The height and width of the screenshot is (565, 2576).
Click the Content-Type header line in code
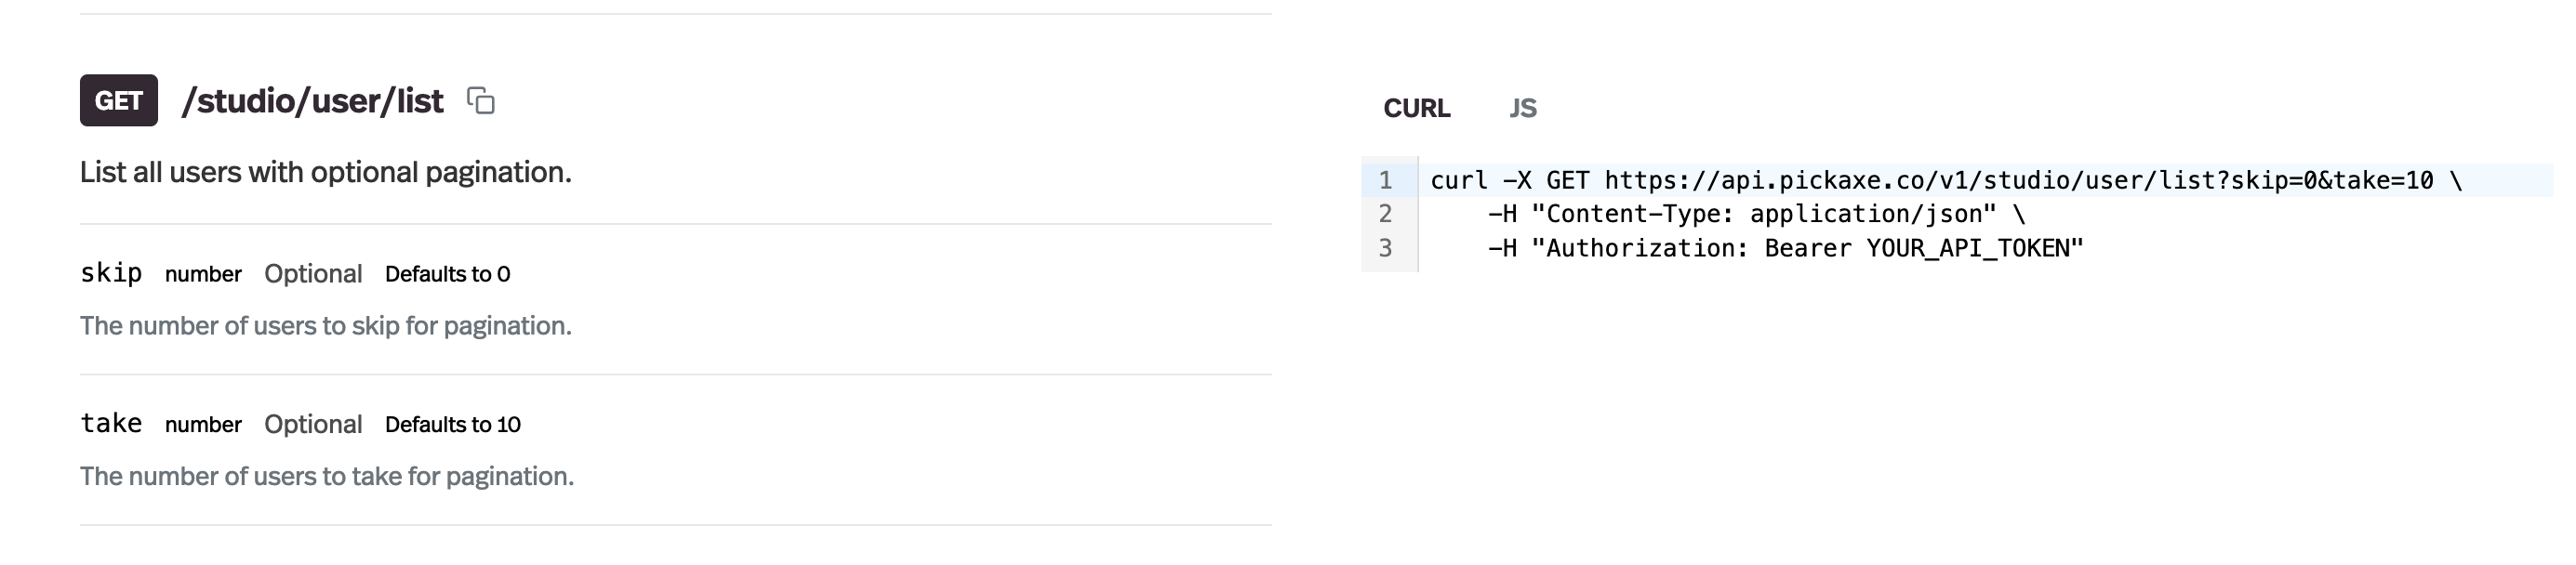1755,214
